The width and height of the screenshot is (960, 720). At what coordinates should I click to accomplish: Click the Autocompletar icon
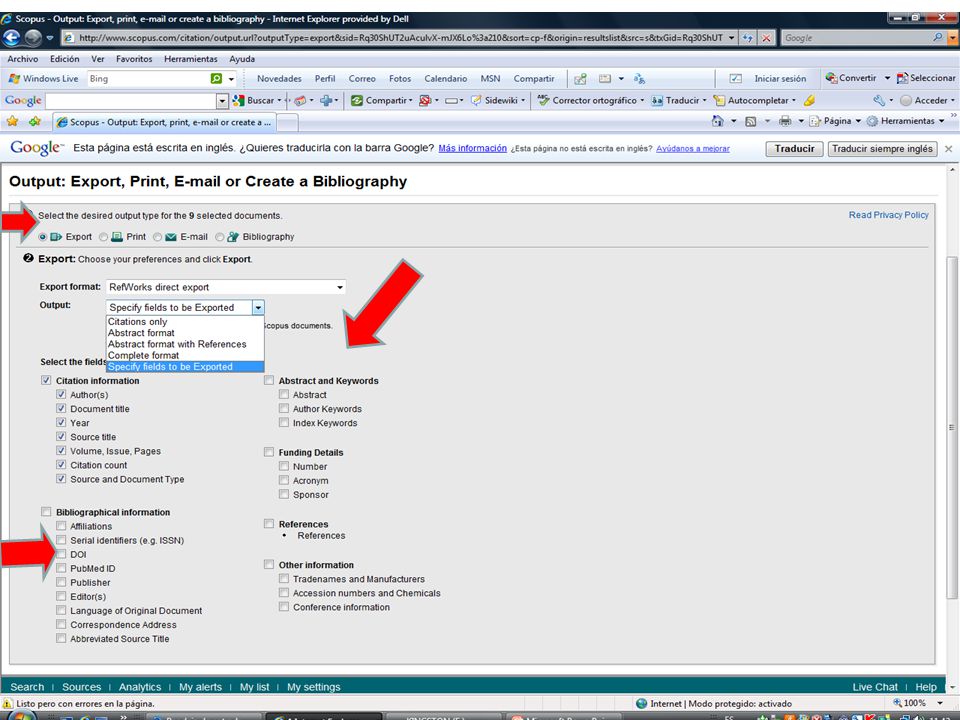(719, 100)
